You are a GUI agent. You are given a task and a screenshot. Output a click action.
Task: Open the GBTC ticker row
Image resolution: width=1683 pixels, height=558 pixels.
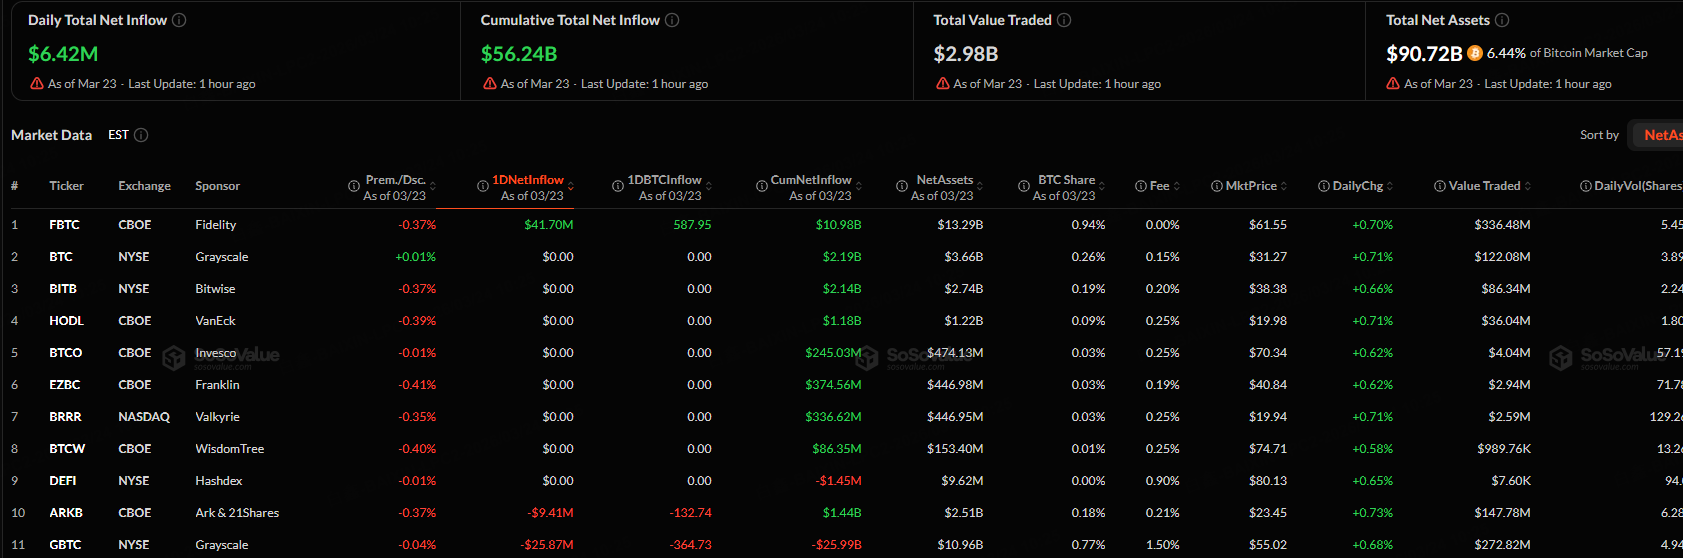(x=65, y=545)
